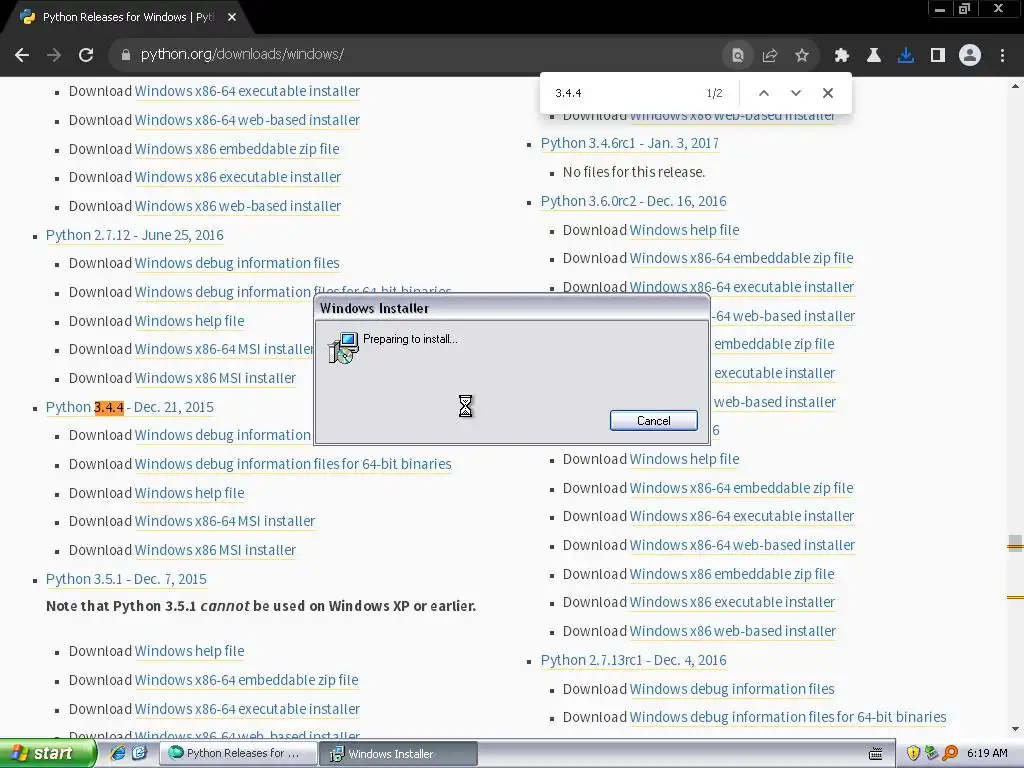Open the Chrome three-dot menu
This screenshot has height=768, width=1024.
coord(1002,56)
